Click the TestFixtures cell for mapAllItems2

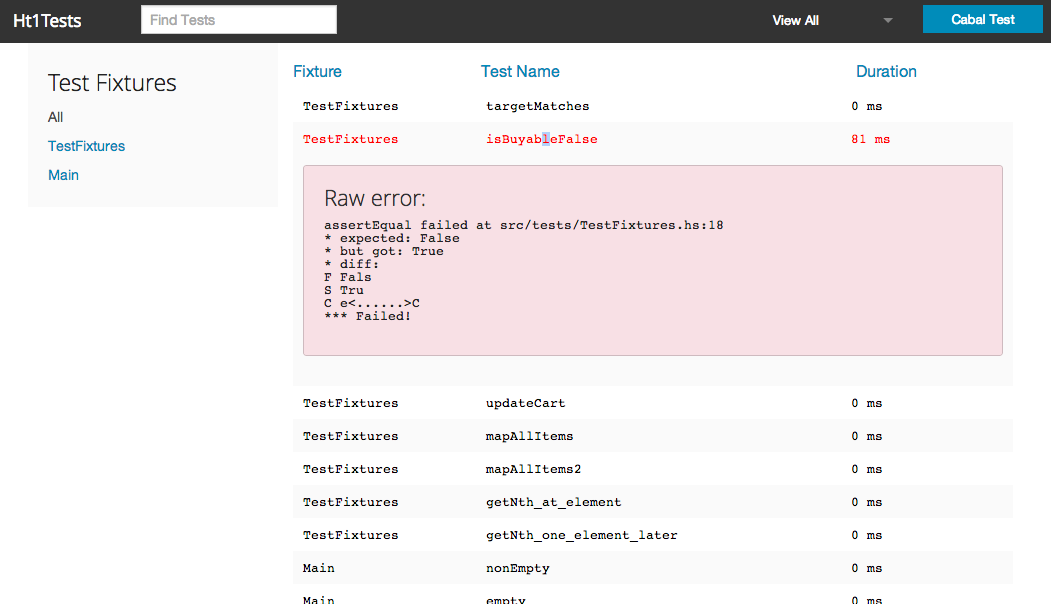tap(351, 469)
